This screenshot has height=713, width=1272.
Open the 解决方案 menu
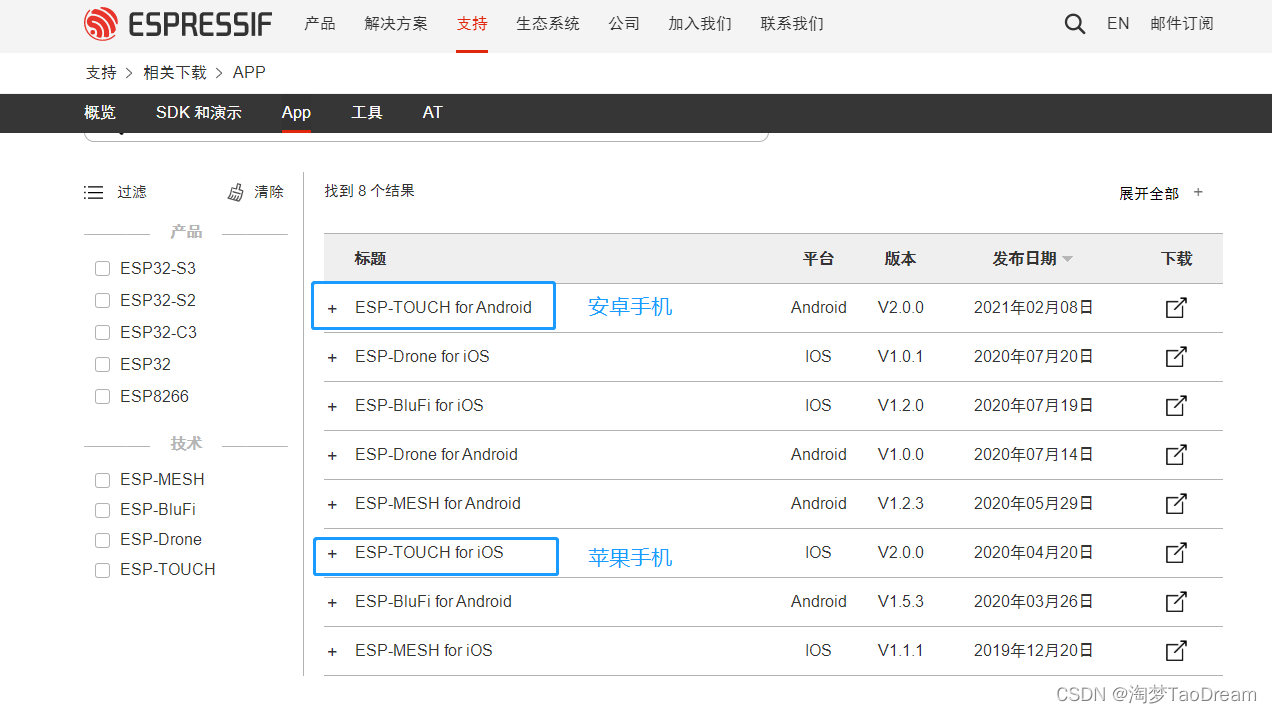(396, 23)
